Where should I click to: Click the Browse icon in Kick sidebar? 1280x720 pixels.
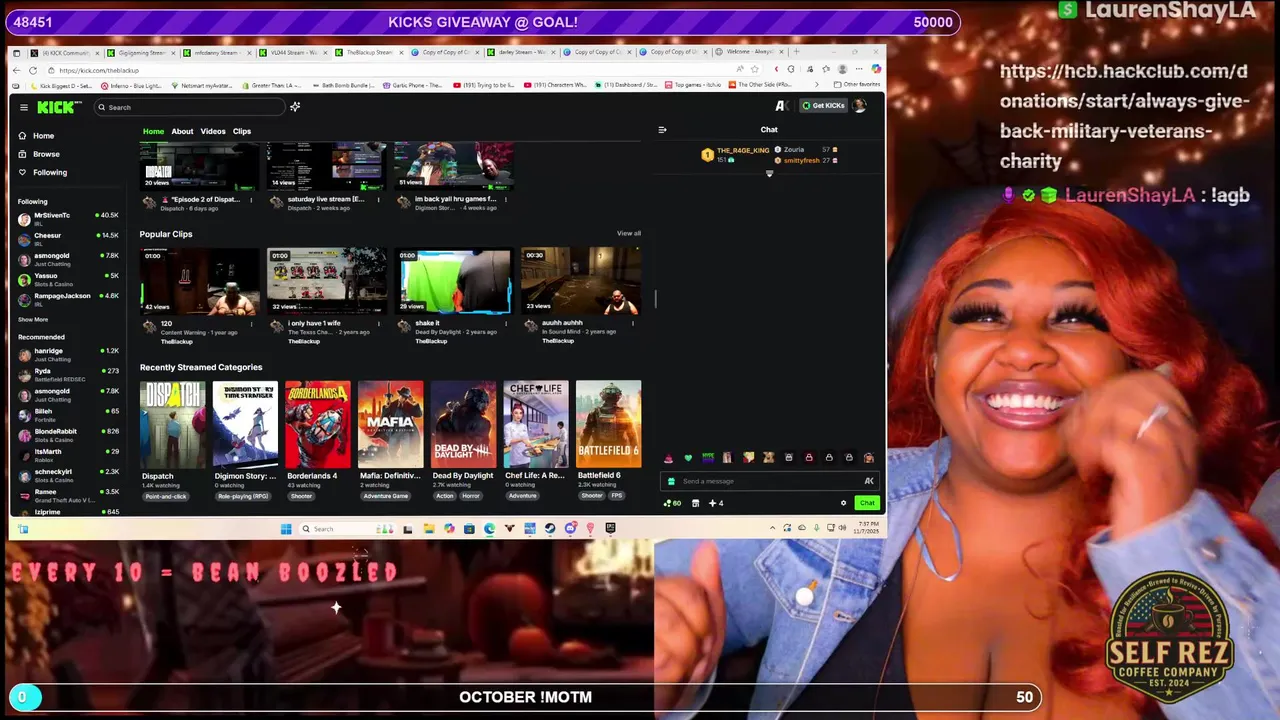click(x=22, y=154)
